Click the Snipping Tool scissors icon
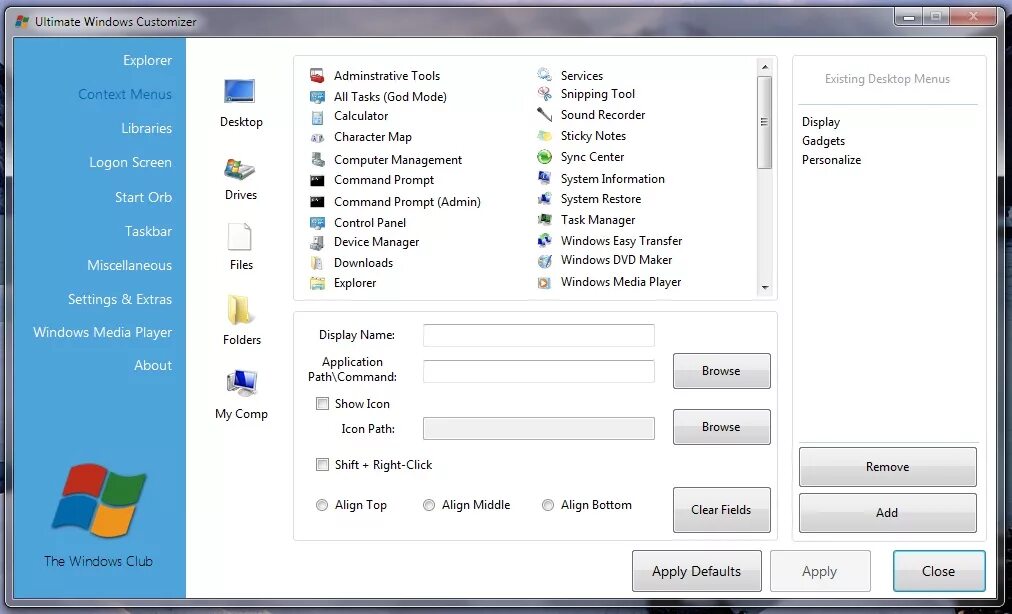The image size is (1012, 614). pyautogui.click(x=545, y=94)
